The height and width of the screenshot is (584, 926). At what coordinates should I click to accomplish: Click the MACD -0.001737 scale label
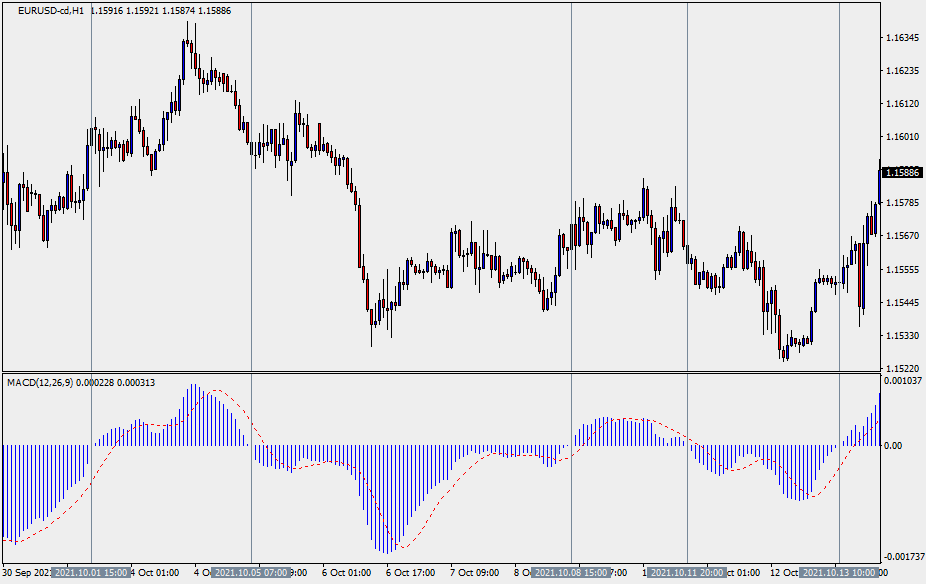[x=903, y=556]
